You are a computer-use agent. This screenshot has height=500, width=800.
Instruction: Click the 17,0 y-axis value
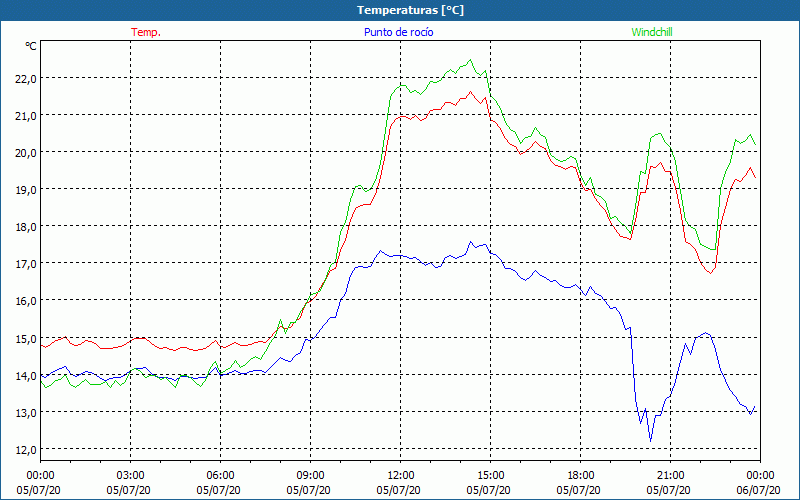(x=26, y=264)
